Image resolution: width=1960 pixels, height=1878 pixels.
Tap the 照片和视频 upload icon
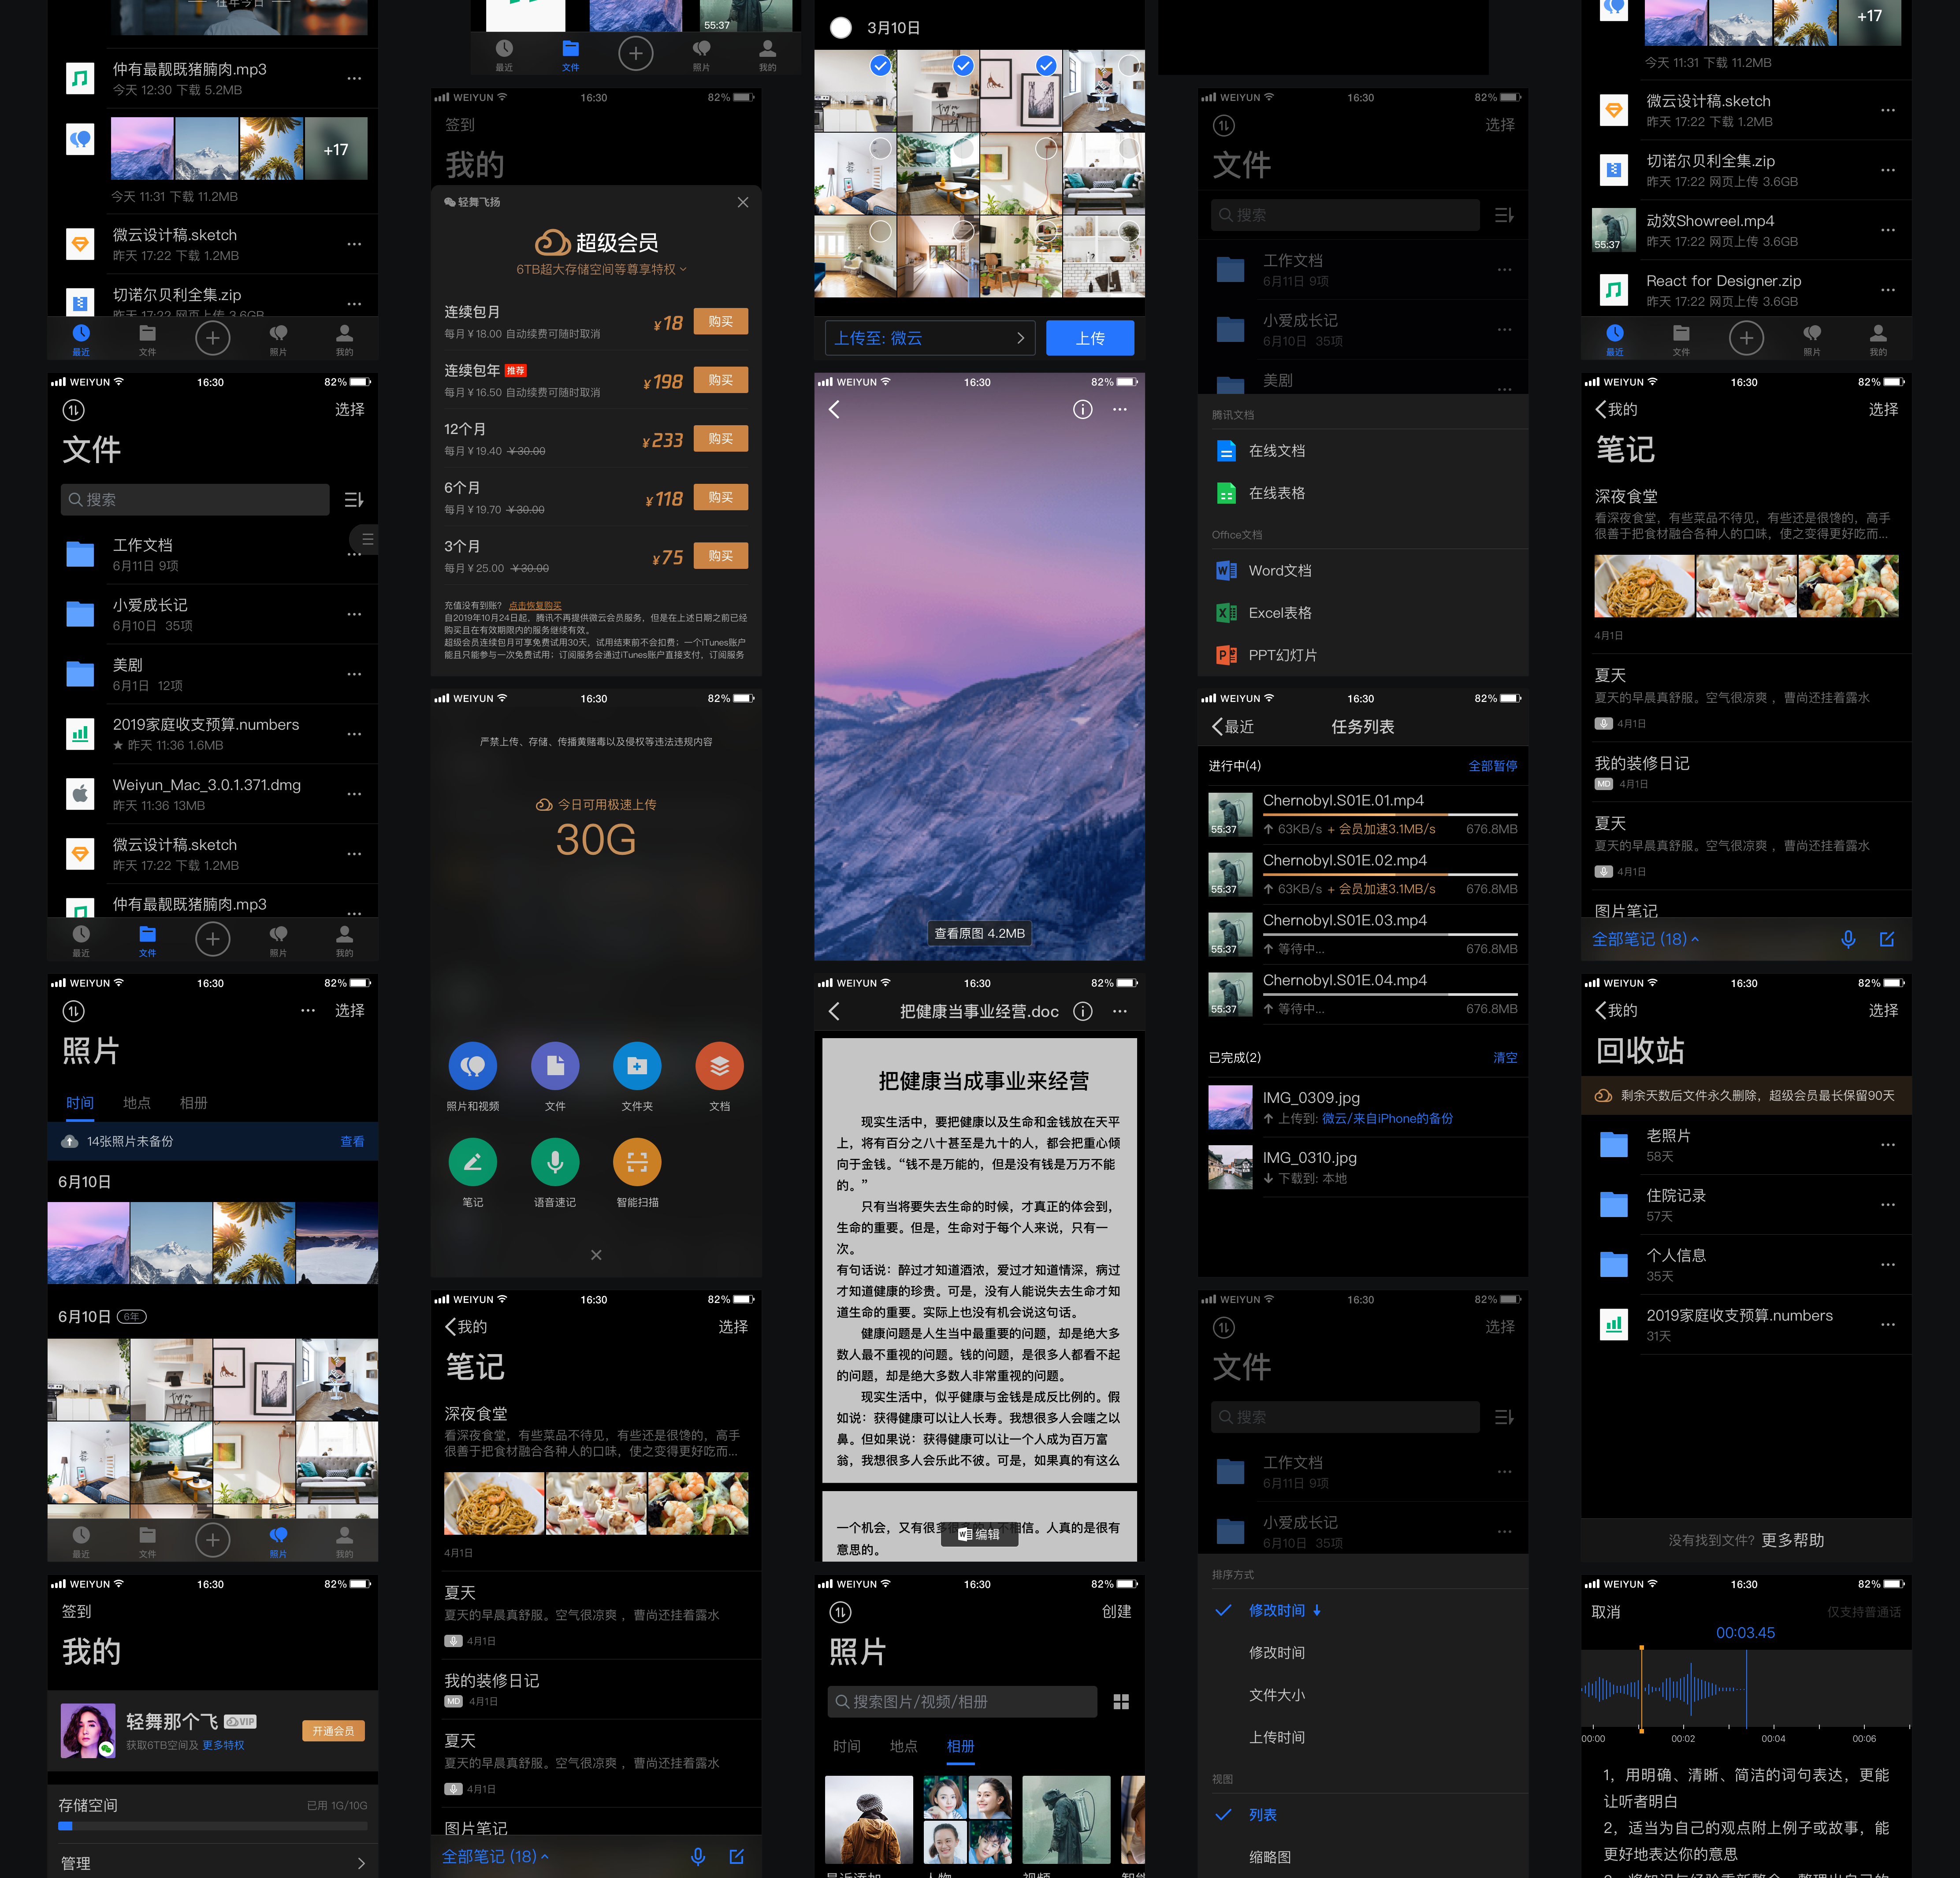(x=473, y=1066)
